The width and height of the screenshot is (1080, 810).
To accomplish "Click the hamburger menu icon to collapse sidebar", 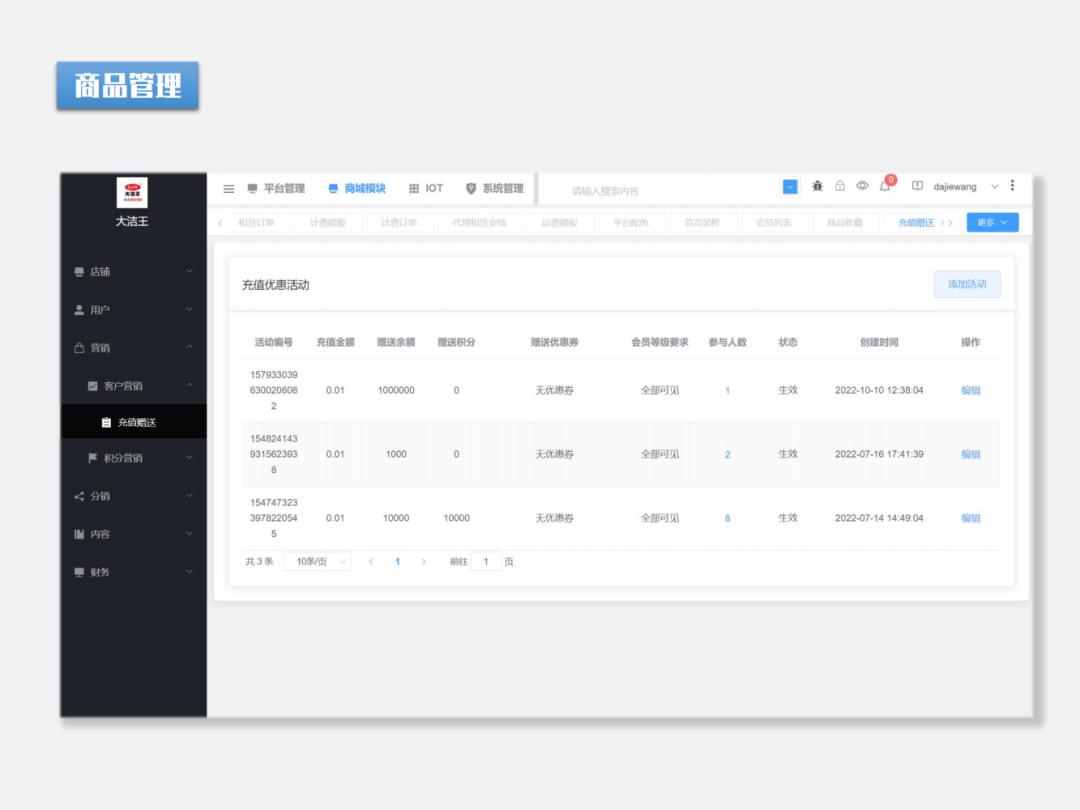I will point(228,187).
